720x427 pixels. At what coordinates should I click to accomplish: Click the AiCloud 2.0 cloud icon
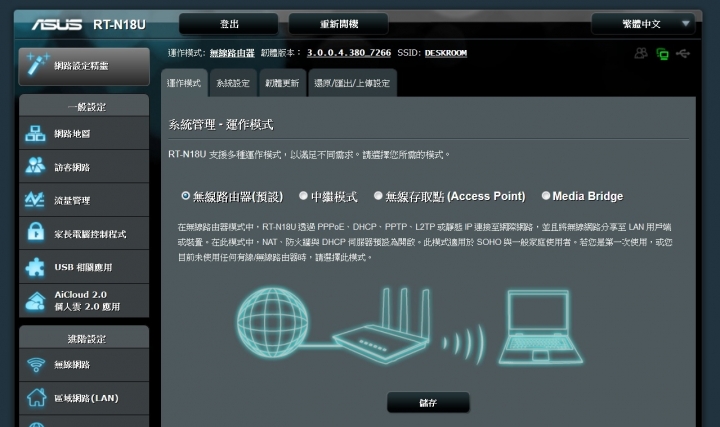click(x=35, y=301)
